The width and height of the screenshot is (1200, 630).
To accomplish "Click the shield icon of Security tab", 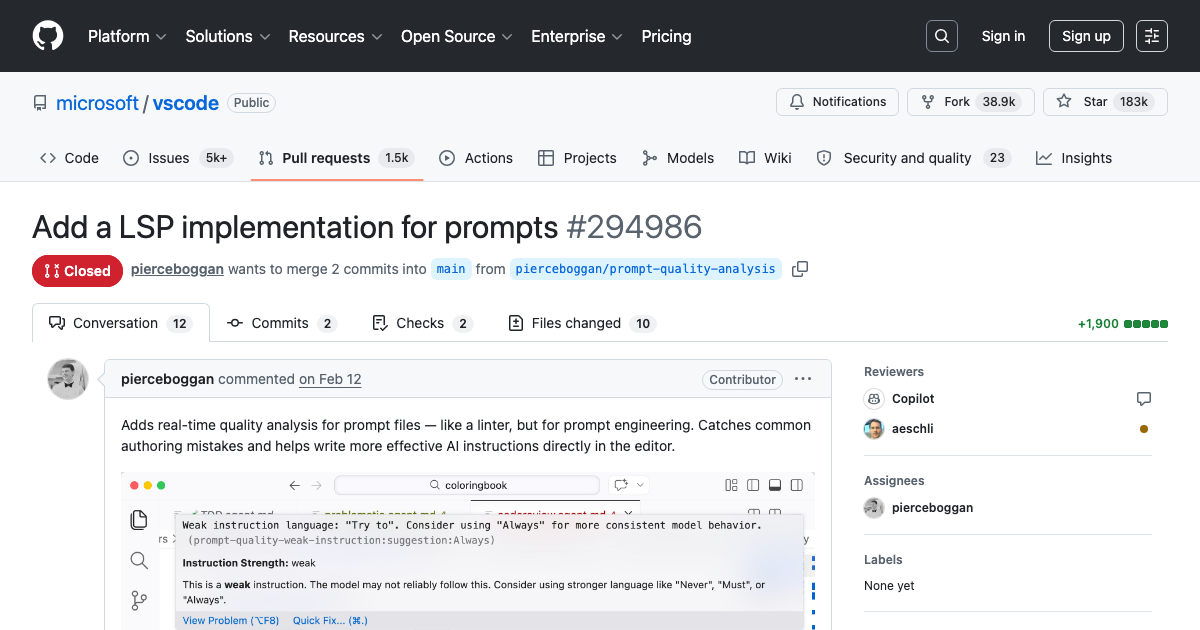I will [824, 158].
